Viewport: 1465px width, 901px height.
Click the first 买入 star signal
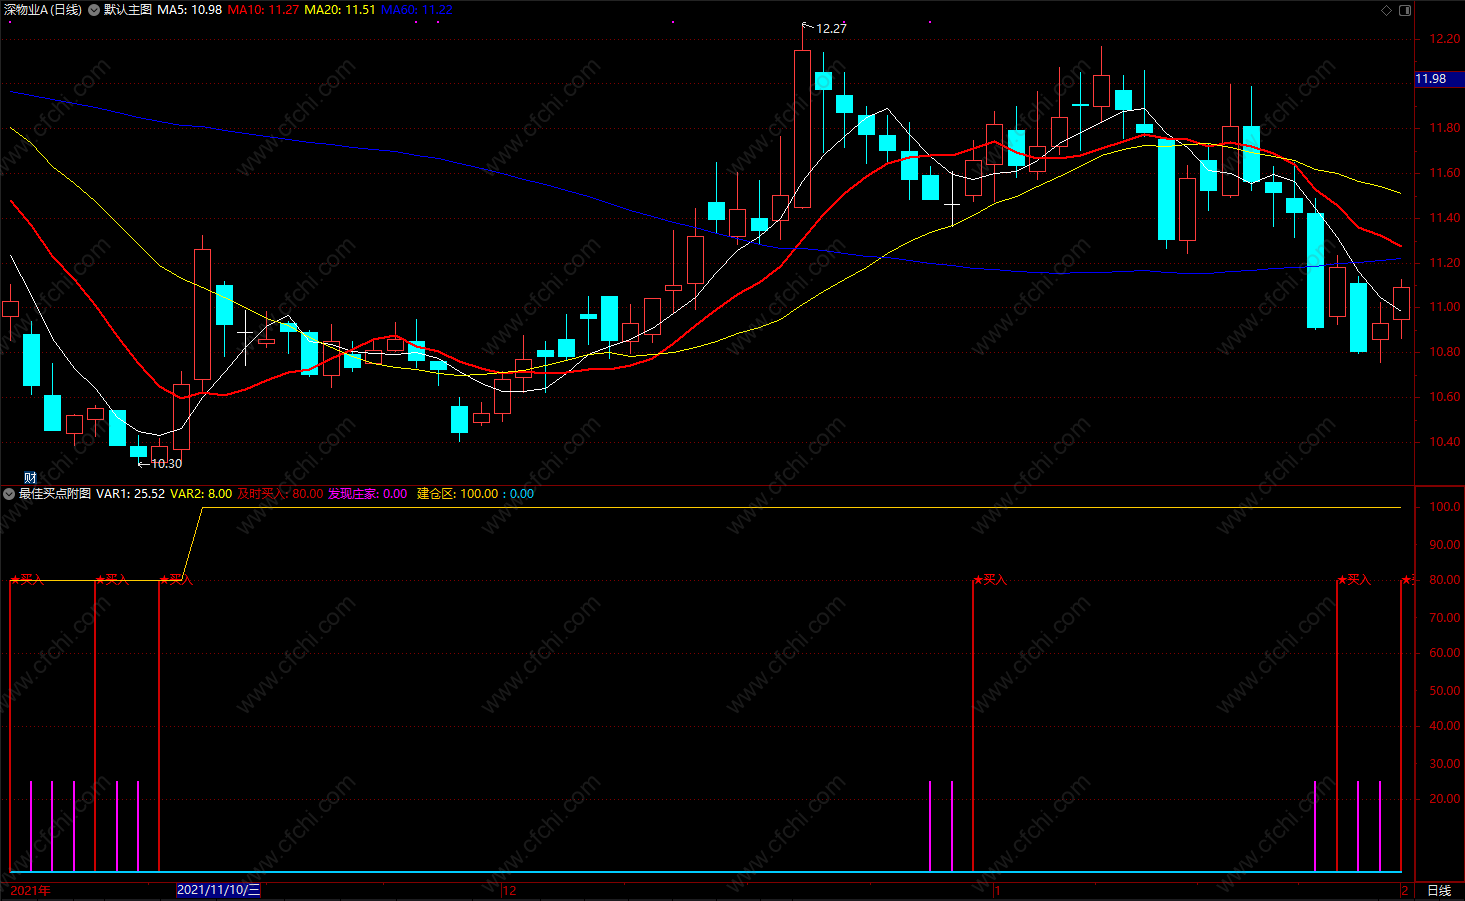(27, 579)
